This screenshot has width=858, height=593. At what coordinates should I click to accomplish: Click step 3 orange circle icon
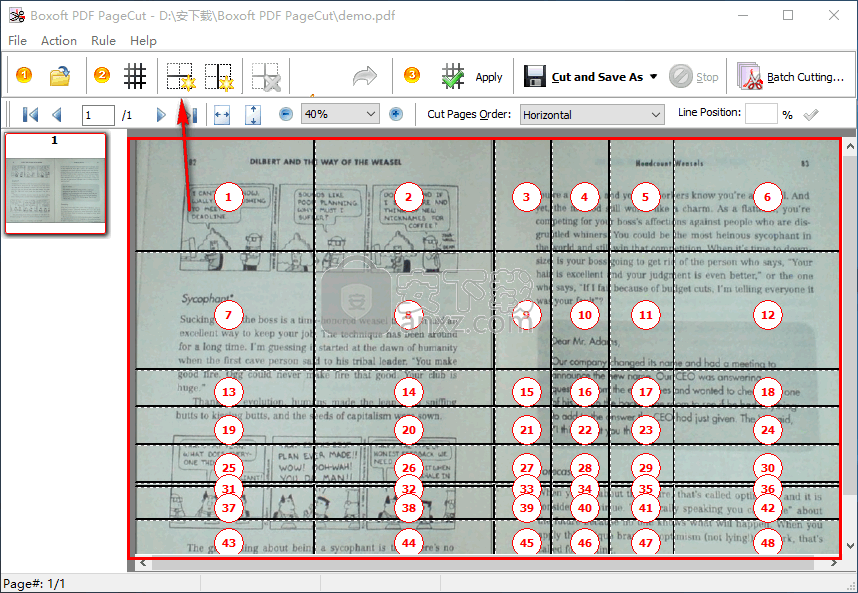pyautogui.click(x=411, y=75)
